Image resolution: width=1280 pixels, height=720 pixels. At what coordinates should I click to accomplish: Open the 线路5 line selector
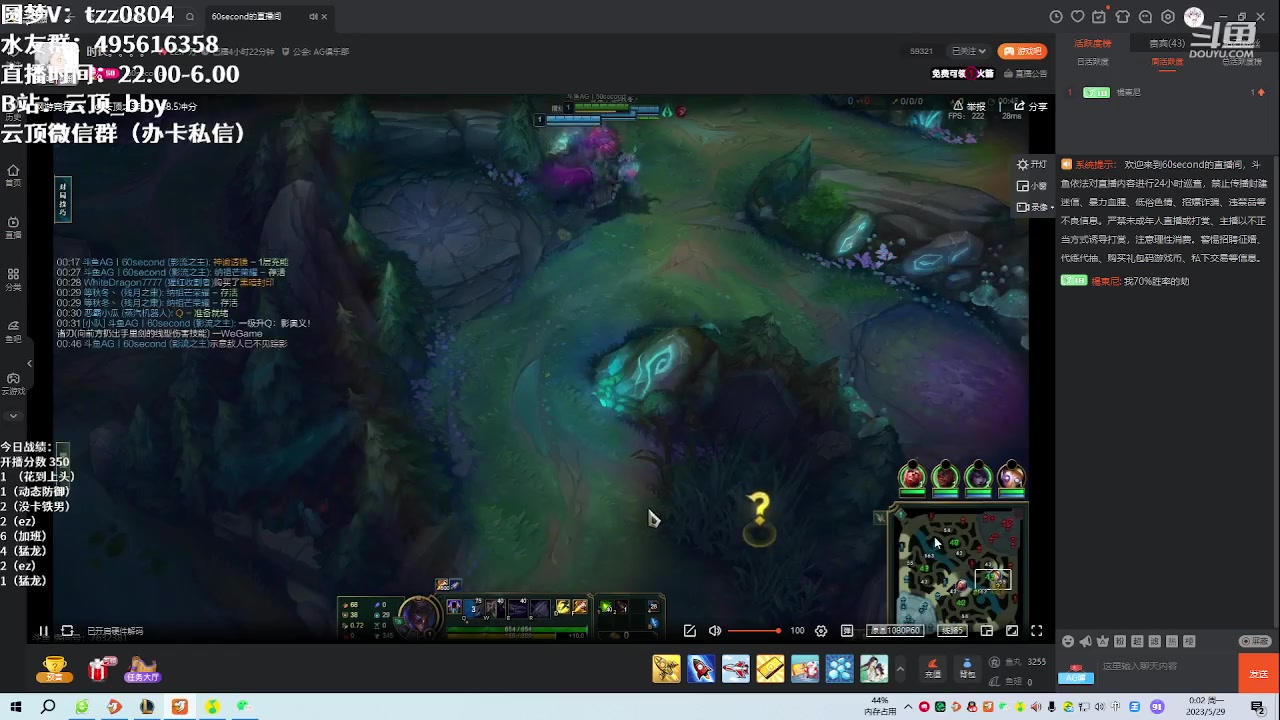point(952,631)
